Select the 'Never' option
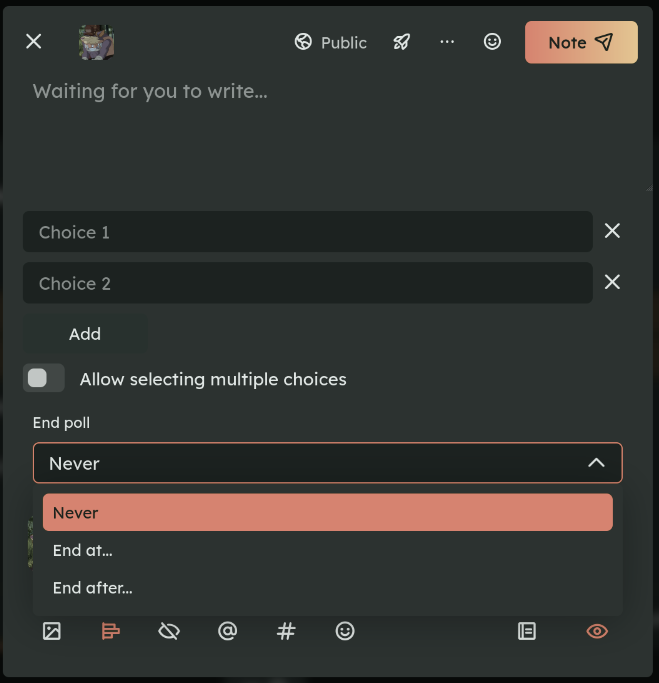Image resolution: width=659 pixels, height=683 pixels. (x=327, y=512)
